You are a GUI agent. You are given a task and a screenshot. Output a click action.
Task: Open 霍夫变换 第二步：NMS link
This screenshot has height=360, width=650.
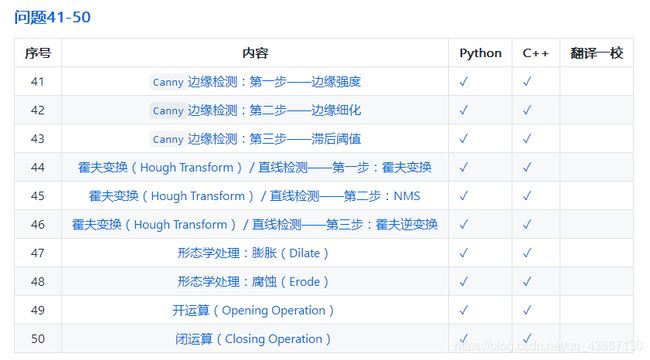coord(255,196)
